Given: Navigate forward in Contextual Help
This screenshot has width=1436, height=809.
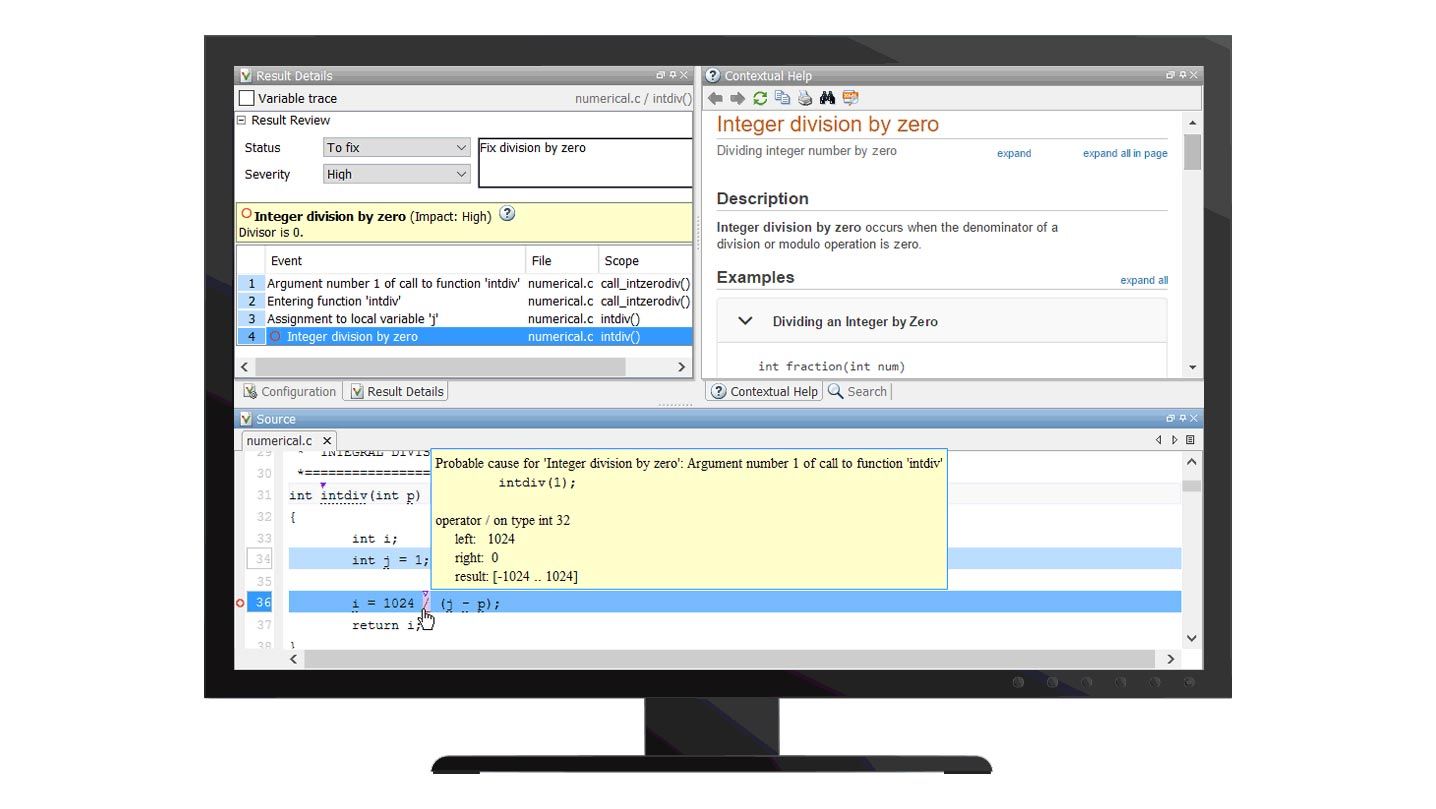Looking at the screenshot, I should click(738, 98).
